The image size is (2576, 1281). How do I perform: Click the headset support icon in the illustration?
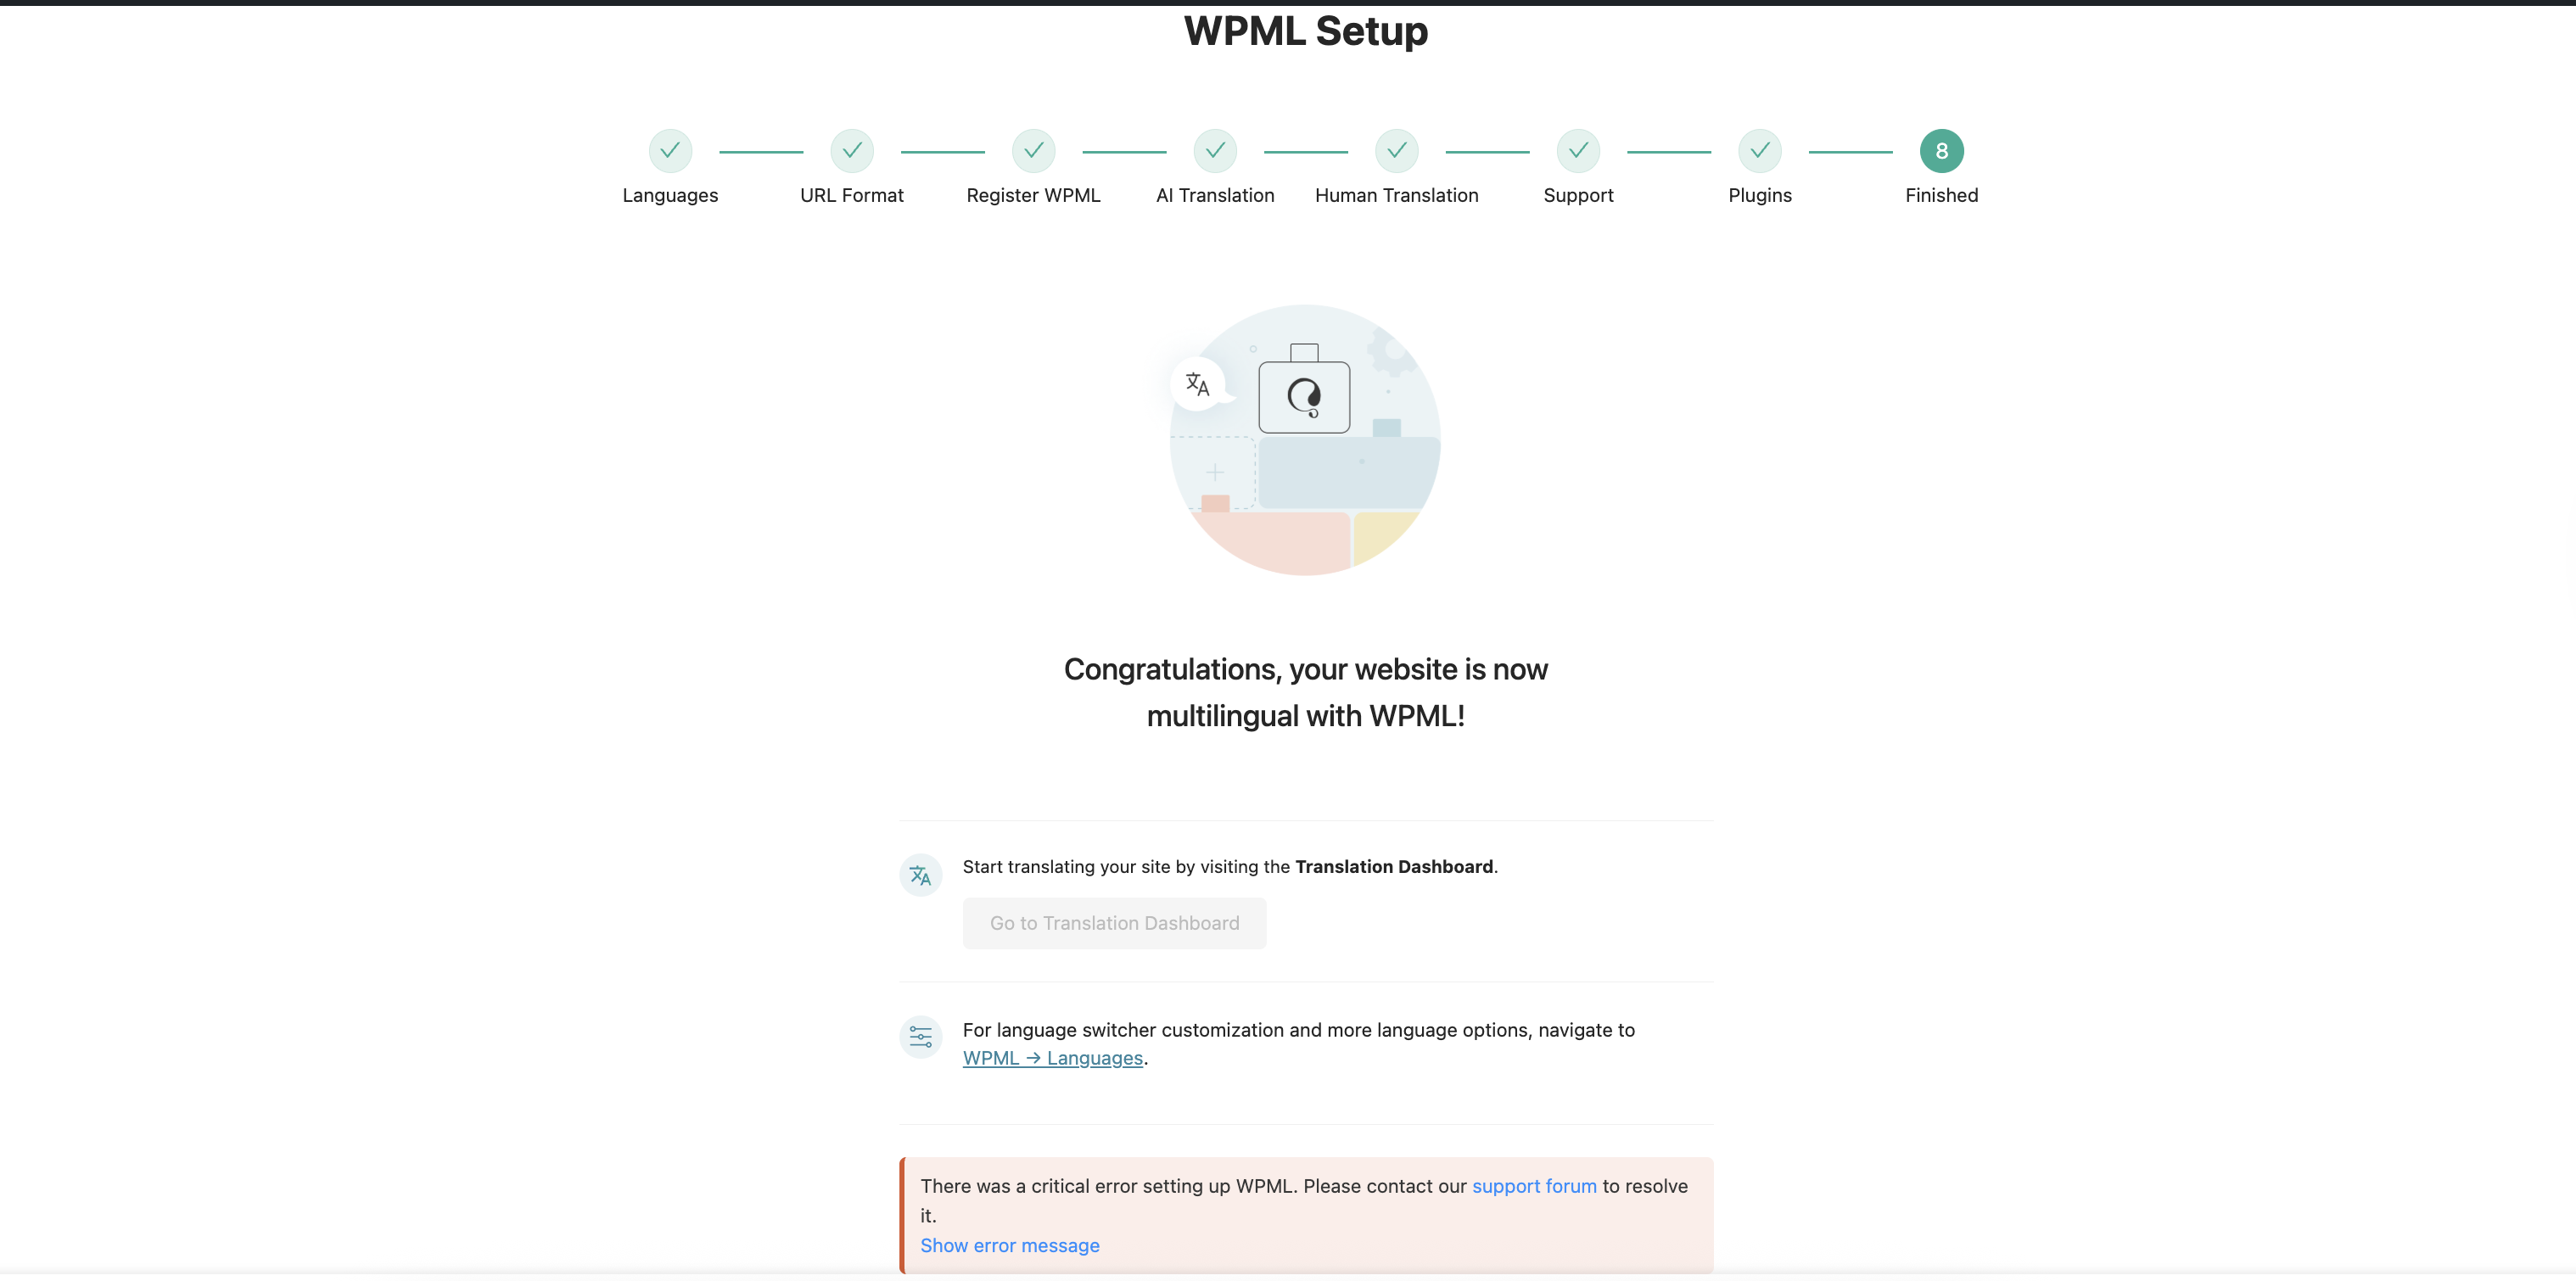click(x=1304, y=397)
